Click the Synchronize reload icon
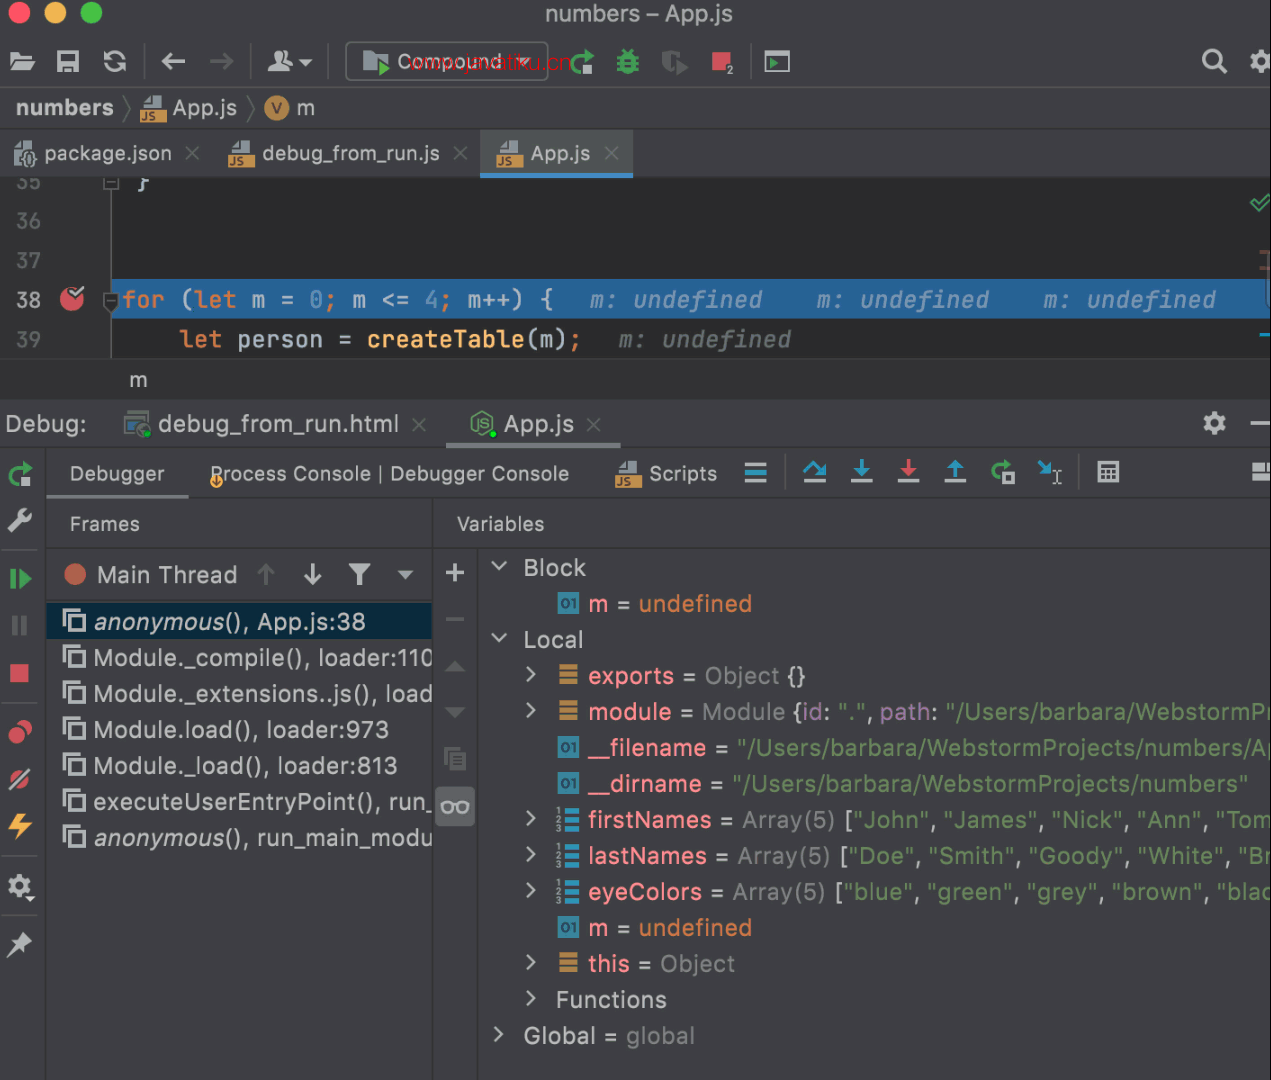The height and width of the screenshot is (1080, 1271). tap(115, 62)
